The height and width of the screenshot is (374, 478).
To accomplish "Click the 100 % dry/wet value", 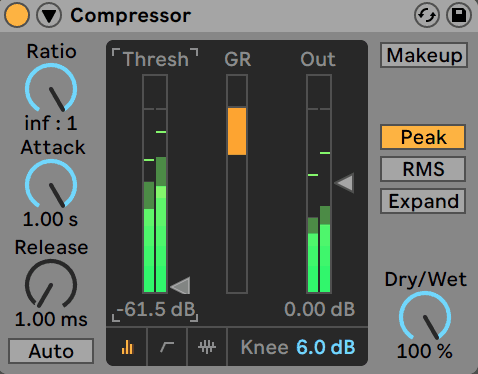I will (x=425, y=351).
